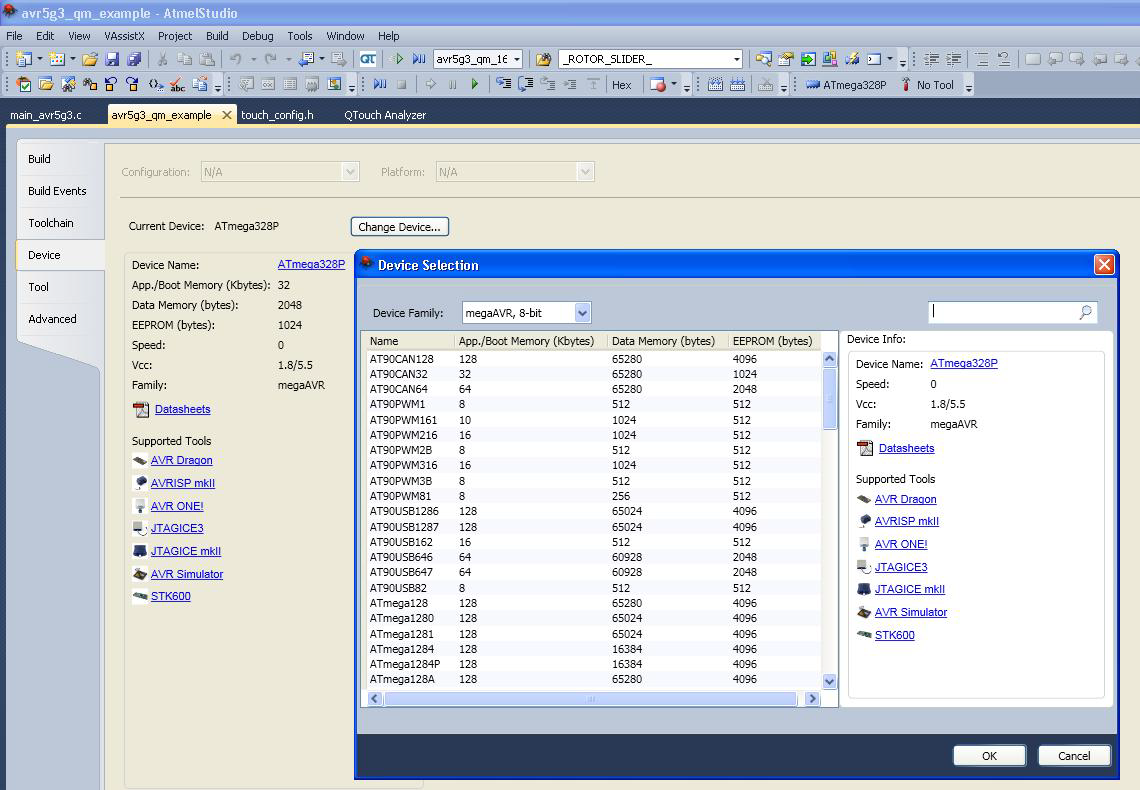Open the Debug menu
1140x790 pixels.
[257, 36]
